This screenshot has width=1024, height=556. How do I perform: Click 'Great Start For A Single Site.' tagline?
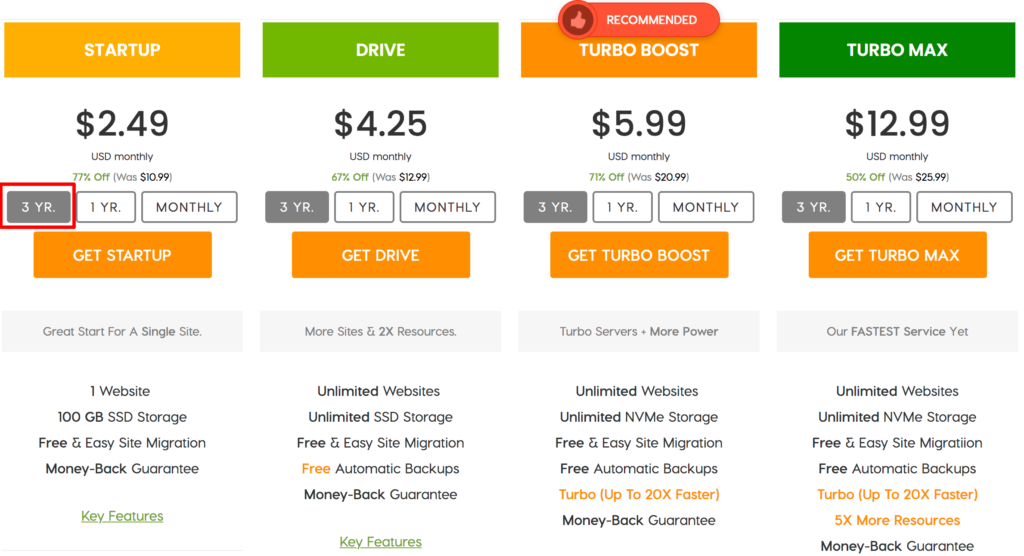[x=122, y=331]
